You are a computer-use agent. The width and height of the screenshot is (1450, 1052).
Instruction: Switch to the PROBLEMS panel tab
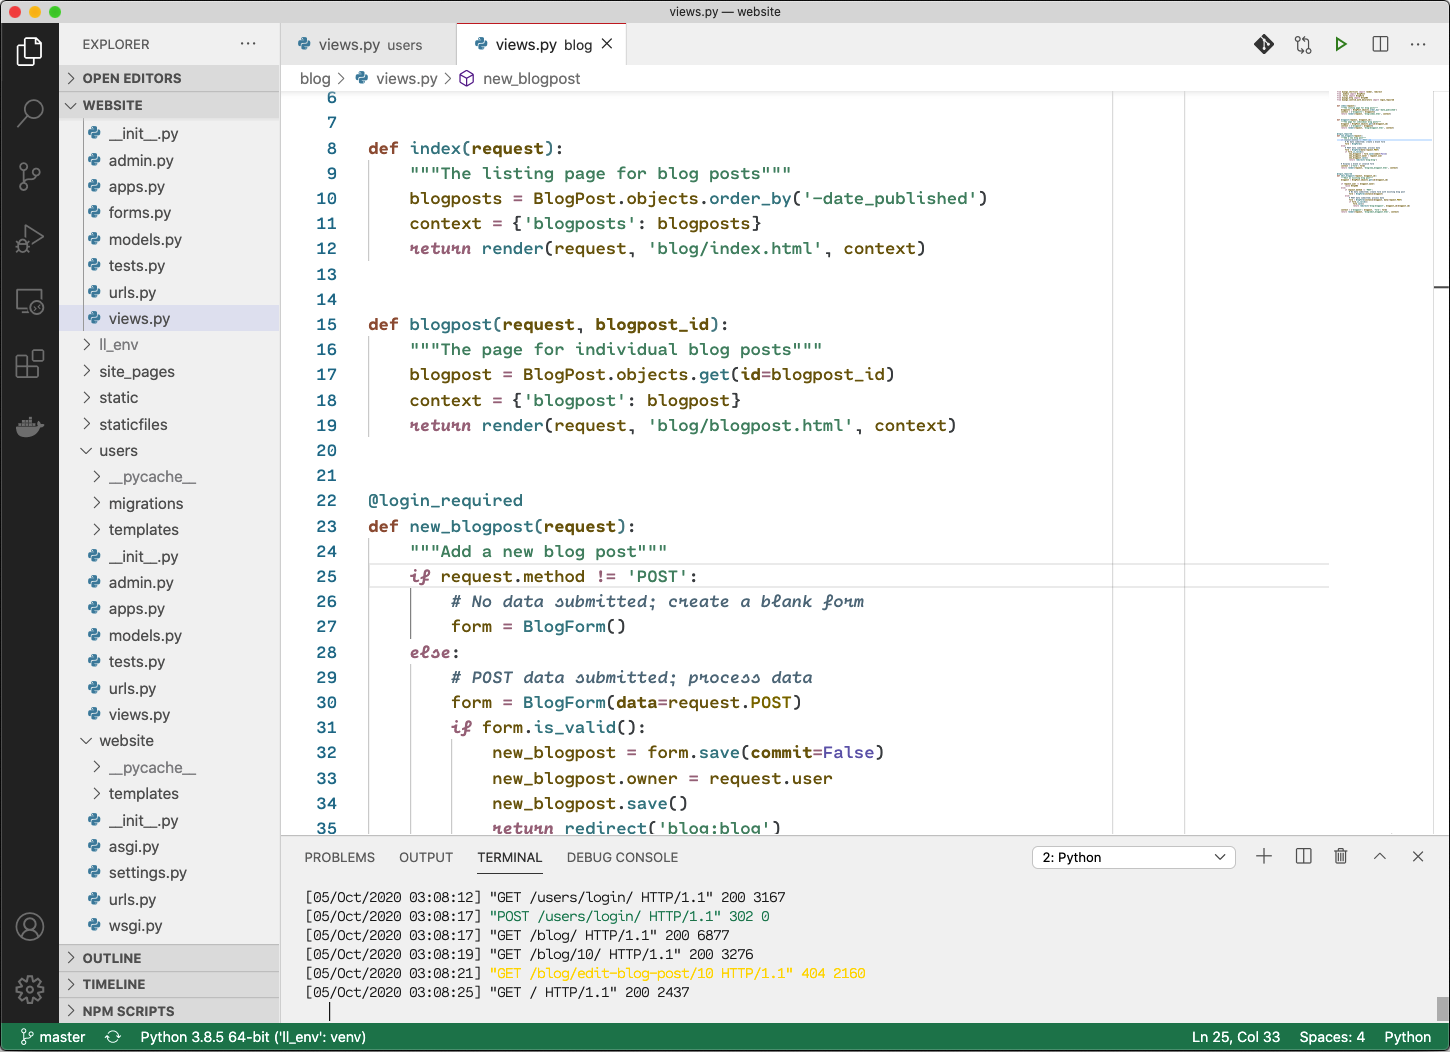pyautogui.click(x=339, y=857)
